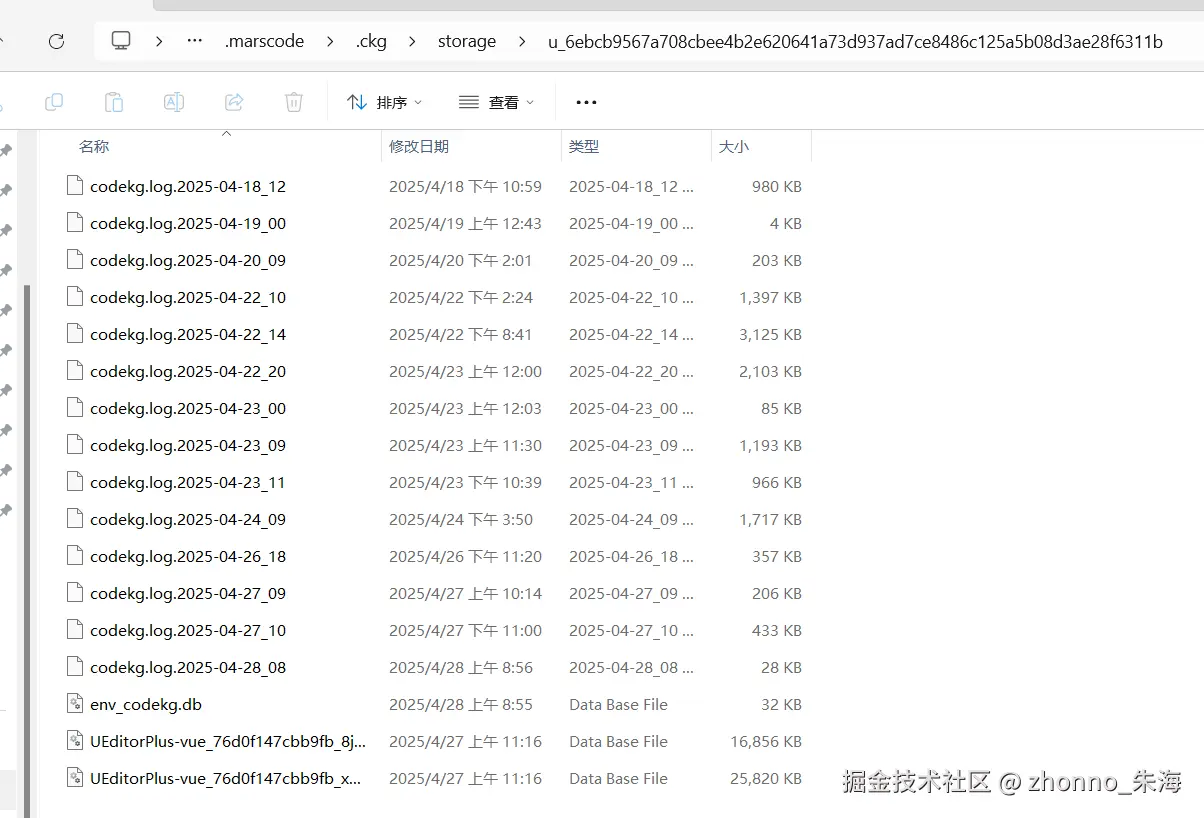Screen dimensions: 1204x818
Task: Expand the breadcrumb ellipsis in the address bar
Action: [193, 41]
